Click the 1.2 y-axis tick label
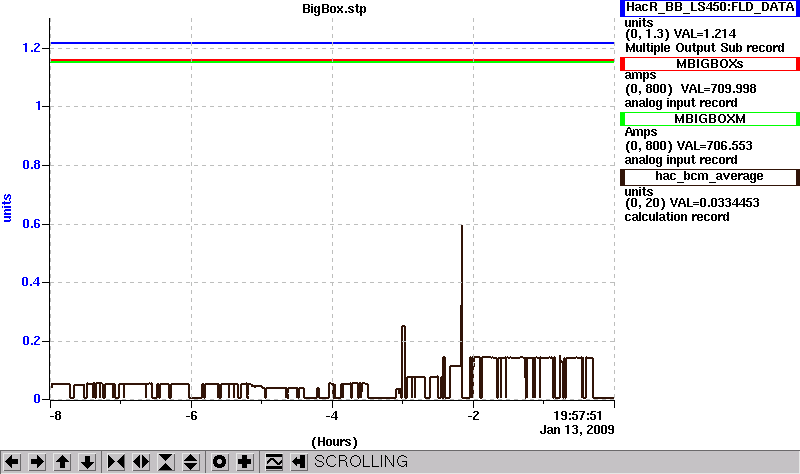 click(x=31, y=48)
